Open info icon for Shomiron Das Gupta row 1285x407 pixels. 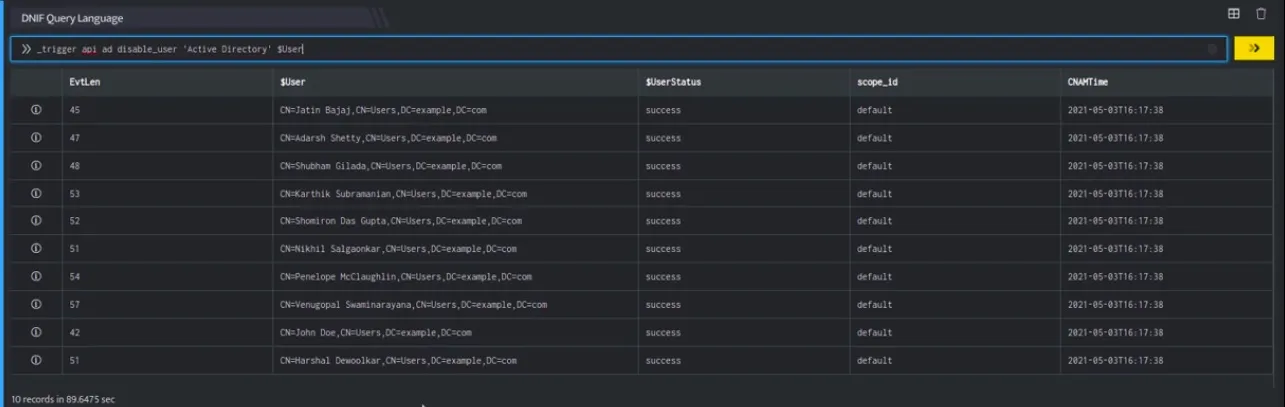36,221
